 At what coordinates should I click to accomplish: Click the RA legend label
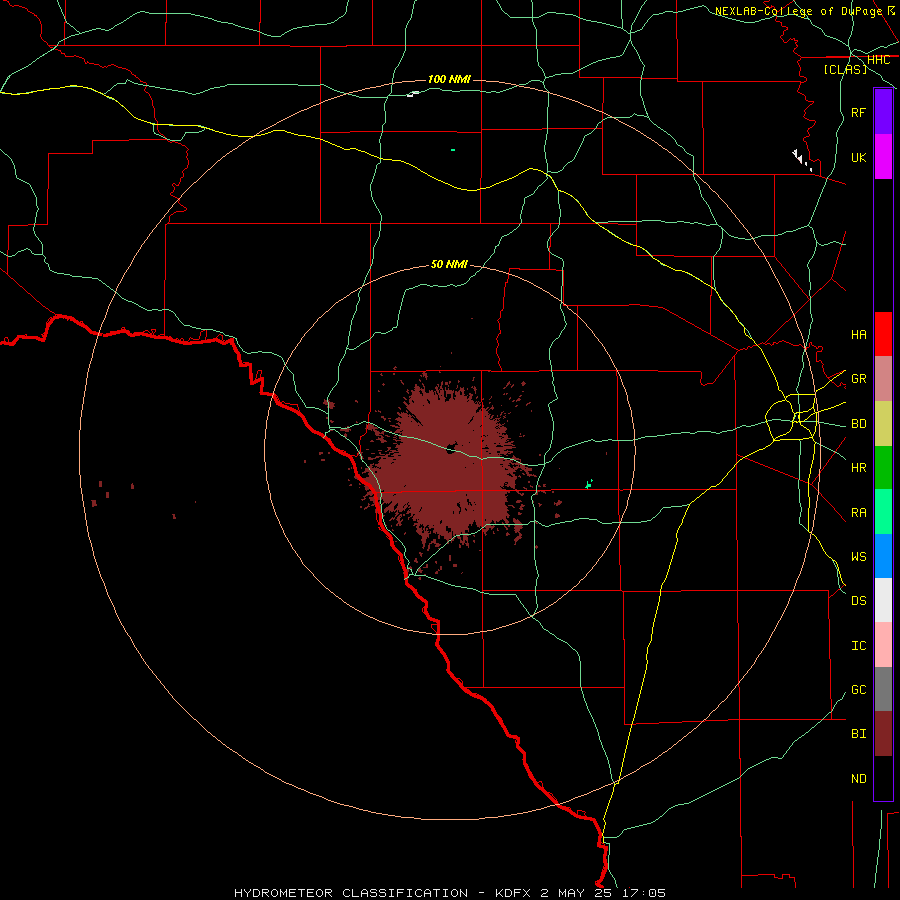pyautogui.click(x=858, y=513)
